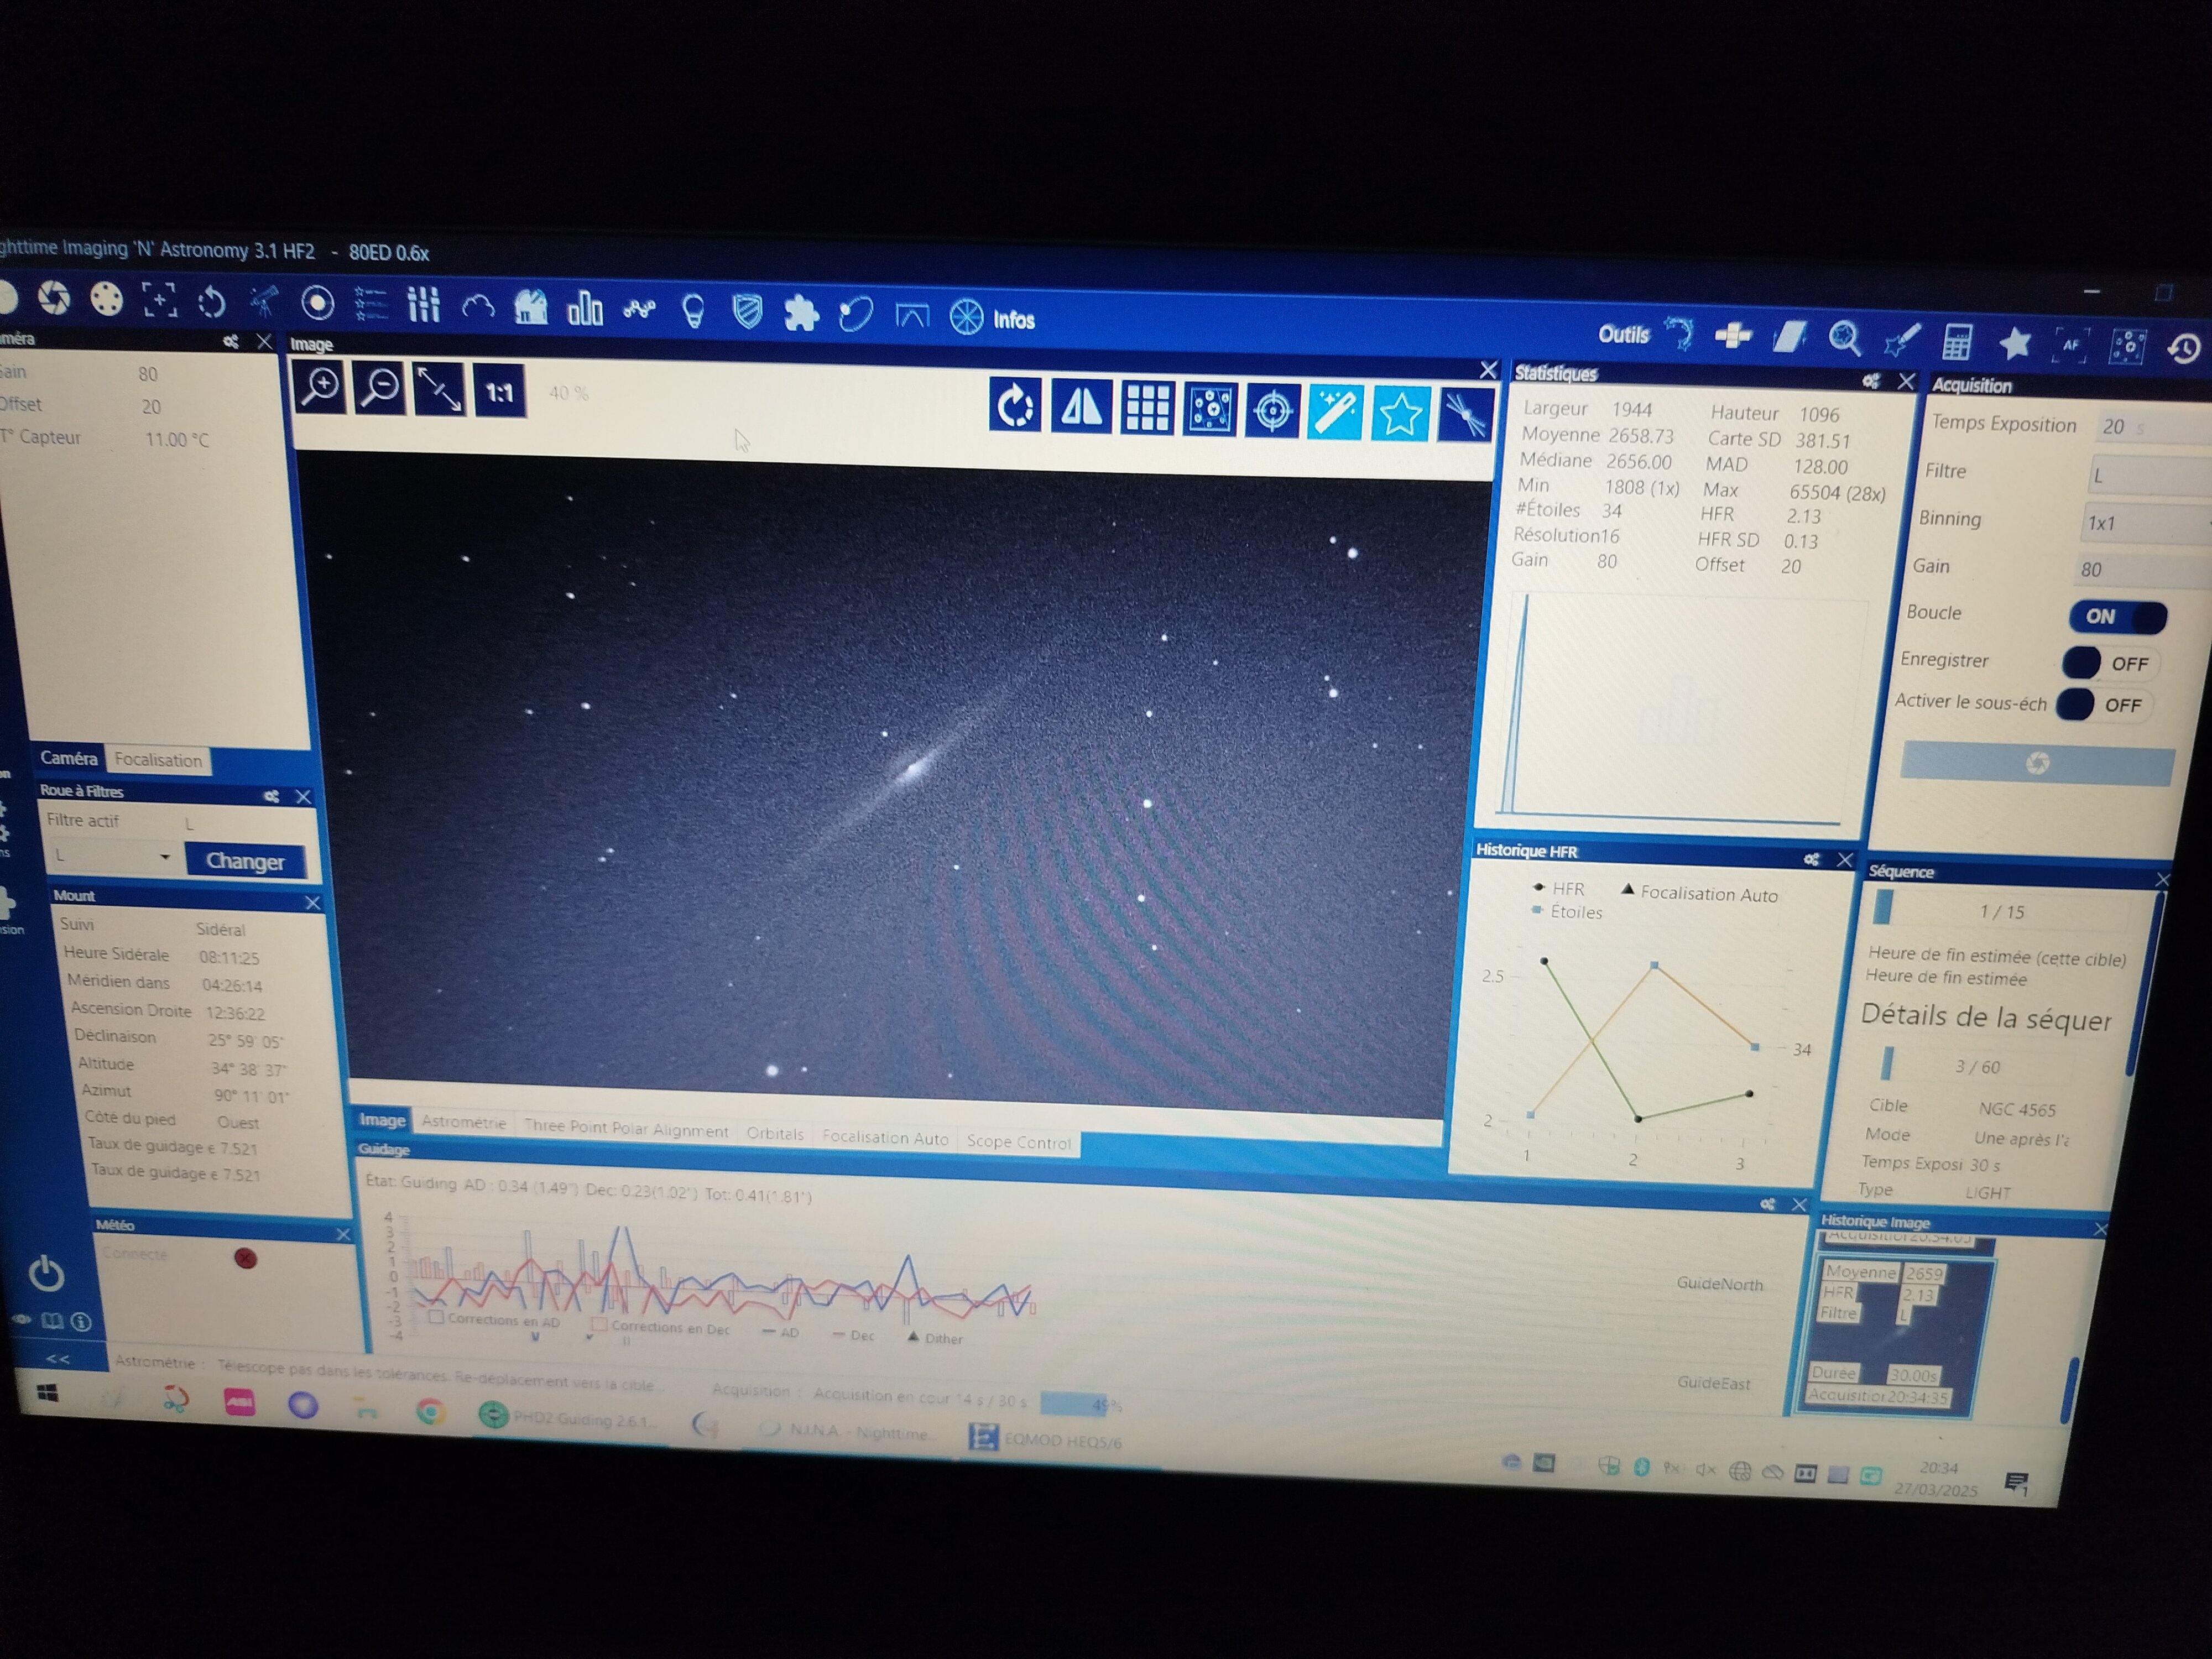Switch to the Astrométrie tab

pos(463,1122)
